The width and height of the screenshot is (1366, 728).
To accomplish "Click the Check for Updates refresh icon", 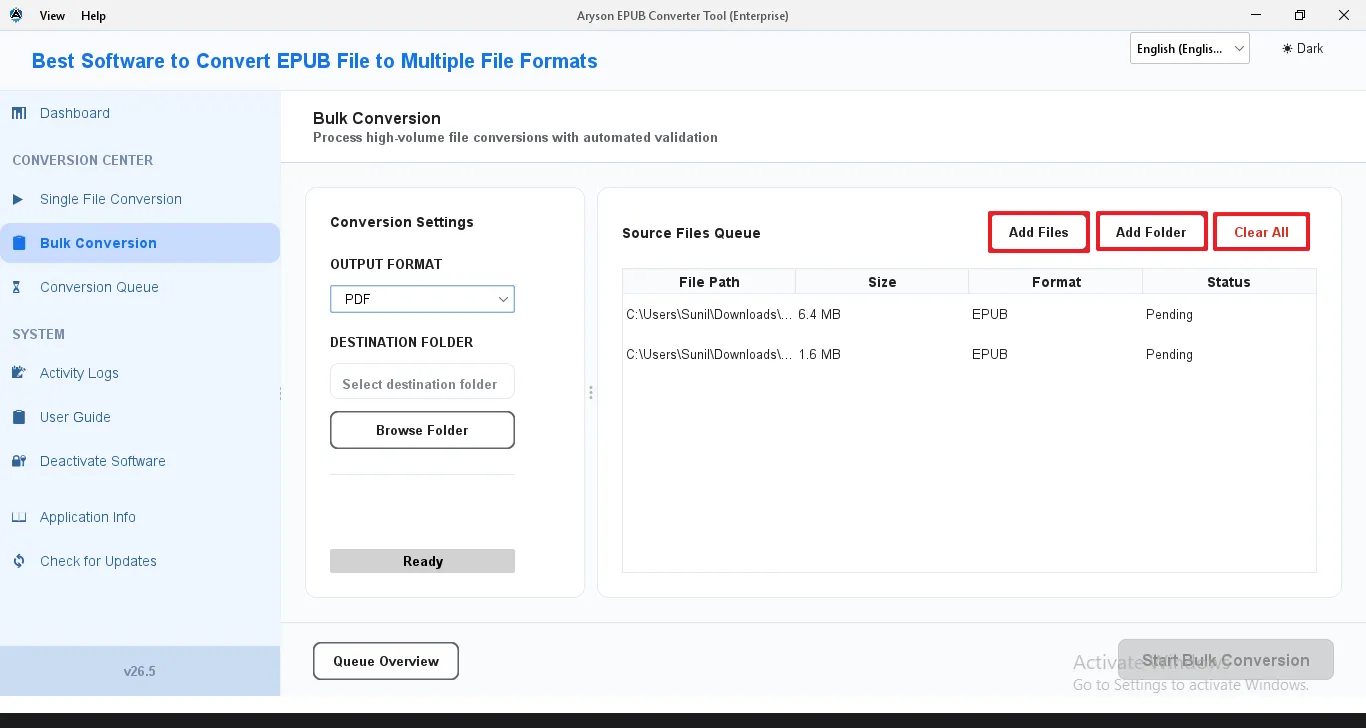I will pos(19,561).
